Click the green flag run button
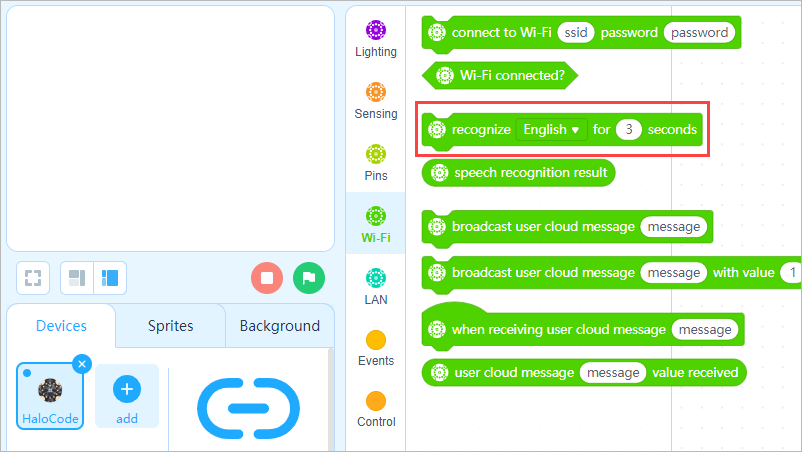Screen dimensions: 802x452 tap(309, 278)
